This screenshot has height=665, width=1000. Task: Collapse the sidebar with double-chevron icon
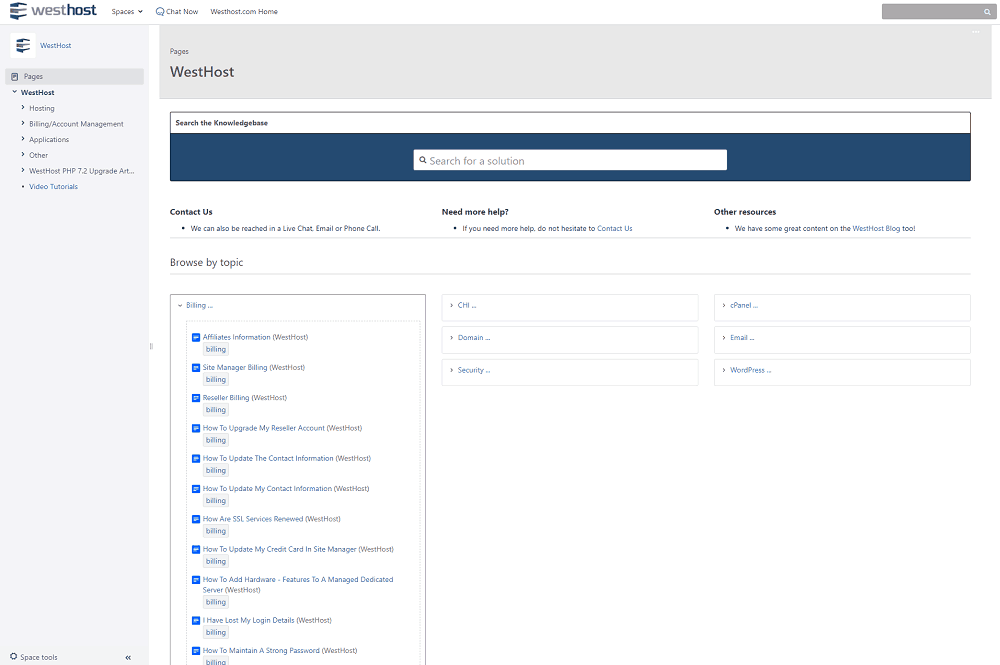click(128, 657)
